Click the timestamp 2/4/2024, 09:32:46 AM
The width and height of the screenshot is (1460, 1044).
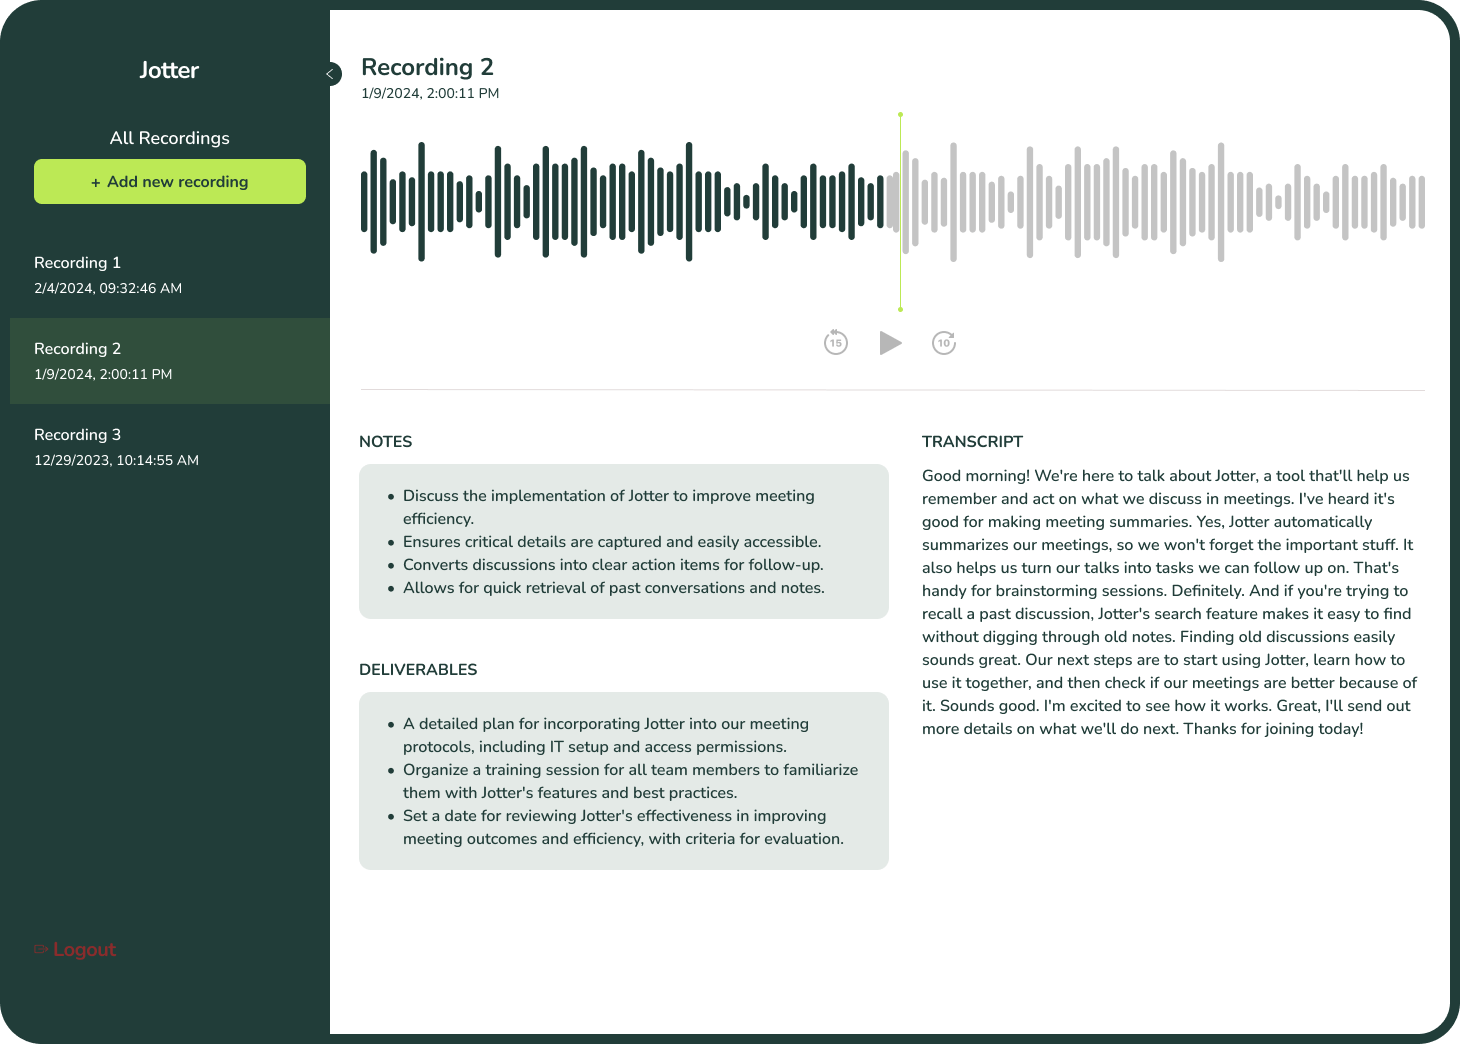point(108,288)
